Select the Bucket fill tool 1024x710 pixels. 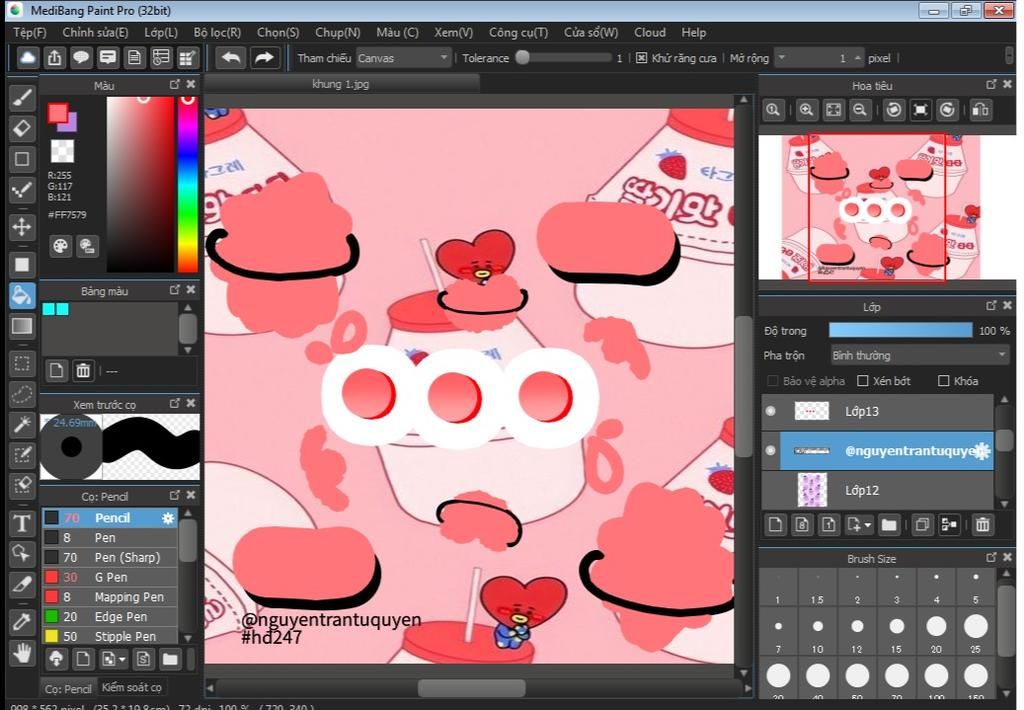22,295
